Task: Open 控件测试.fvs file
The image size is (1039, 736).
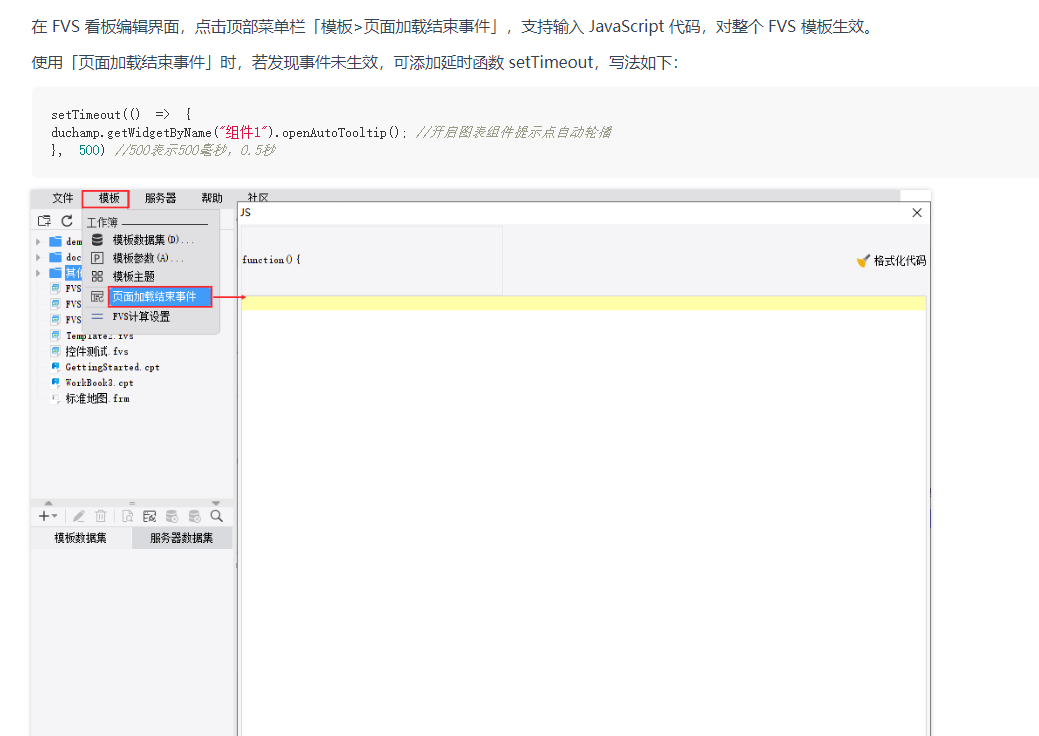Action: coord(97,351)
